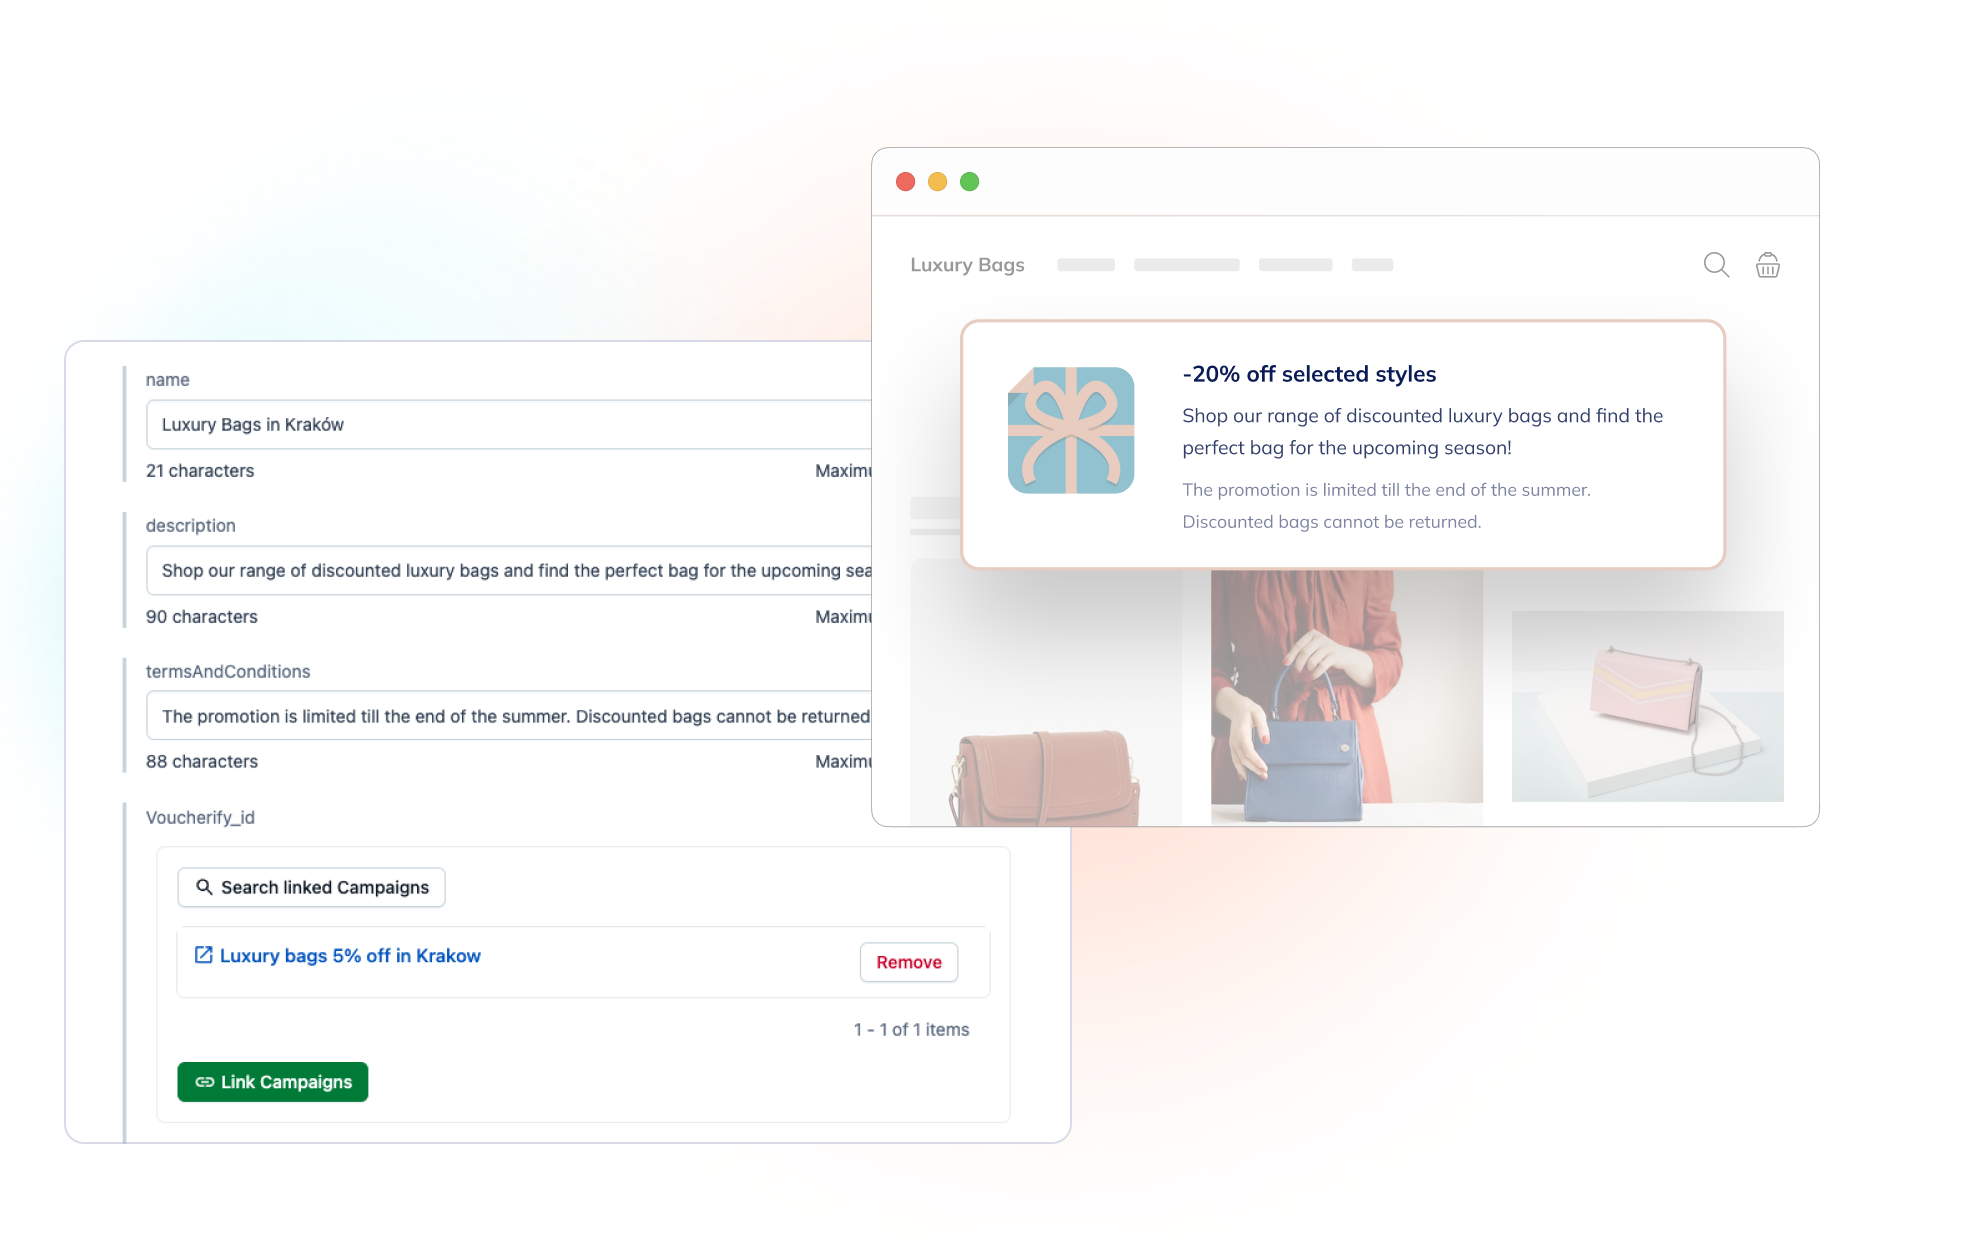The width and height of the screenshot is (1972, 1252).
Task: Click the yellow window minimize dot
Action: (x=937, y=181)
